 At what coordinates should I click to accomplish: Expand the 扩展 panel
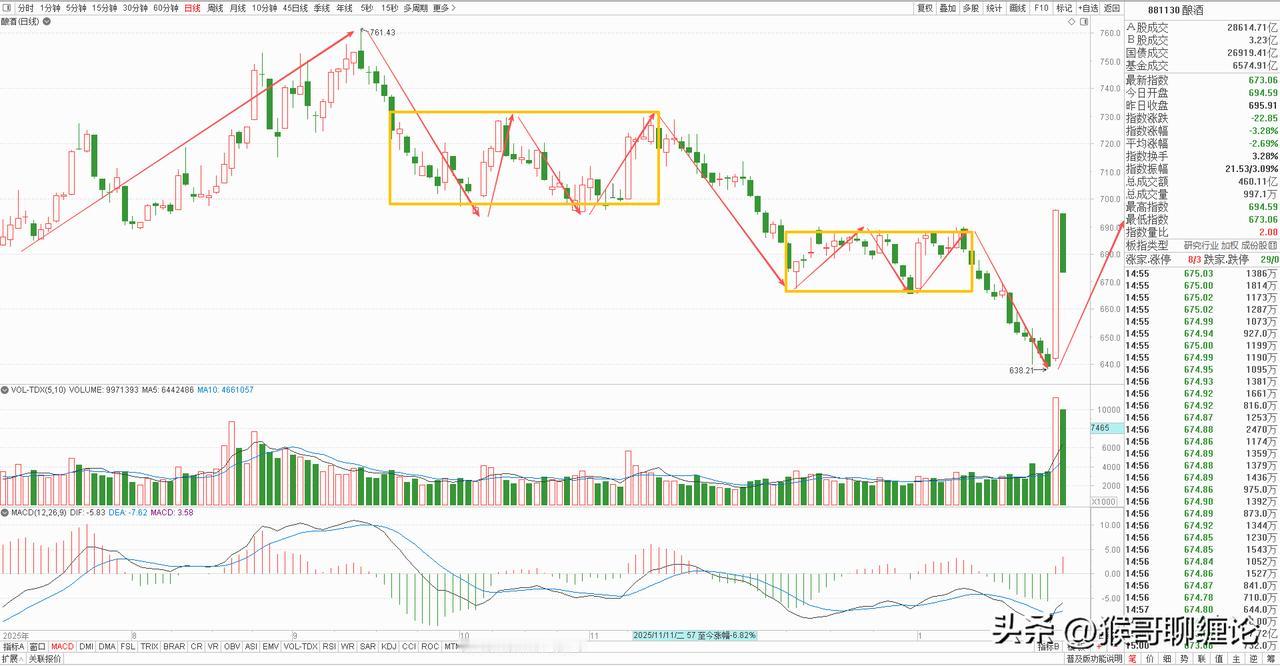[12, 659]
